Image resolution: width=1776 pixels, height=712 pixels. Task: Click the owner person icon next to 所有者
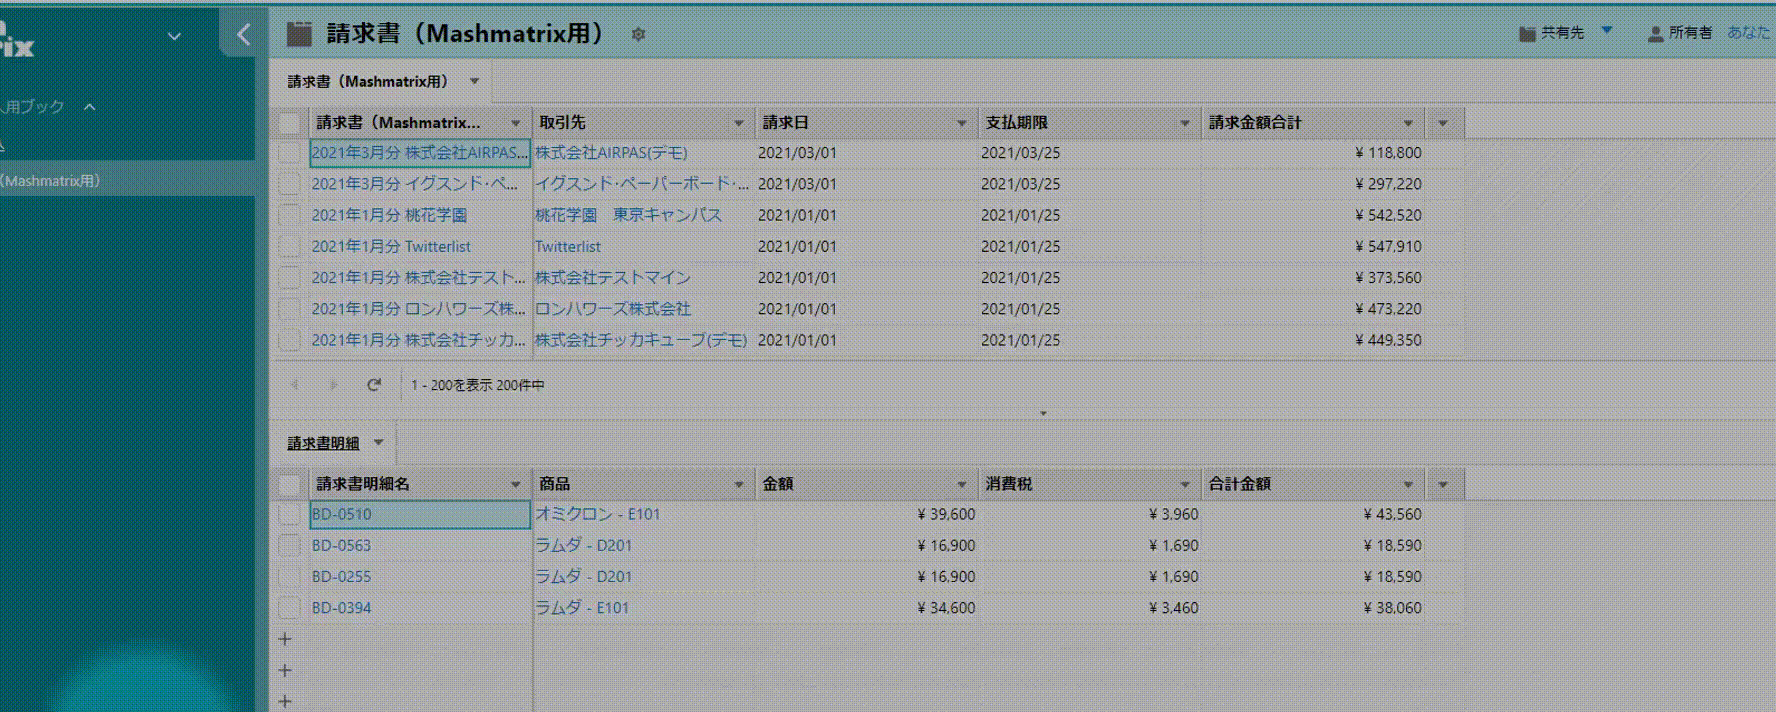pyautogui.click(x=1655, y=33)
